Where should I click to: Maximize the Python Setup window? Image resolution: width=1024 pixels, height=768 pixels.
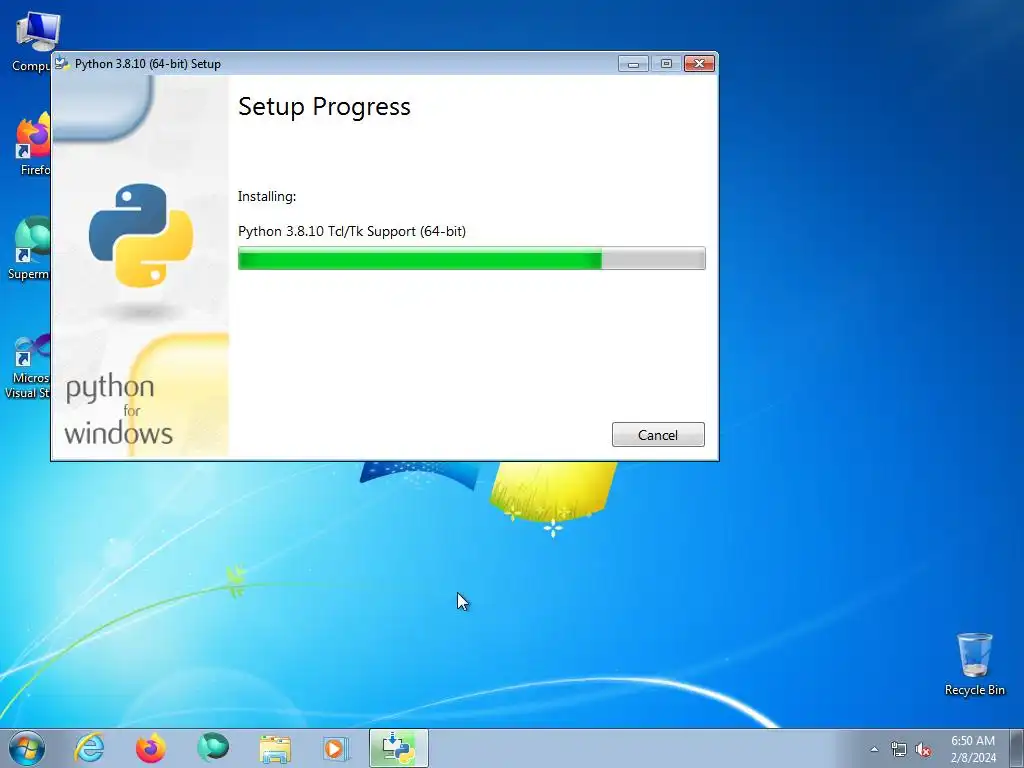666,63
